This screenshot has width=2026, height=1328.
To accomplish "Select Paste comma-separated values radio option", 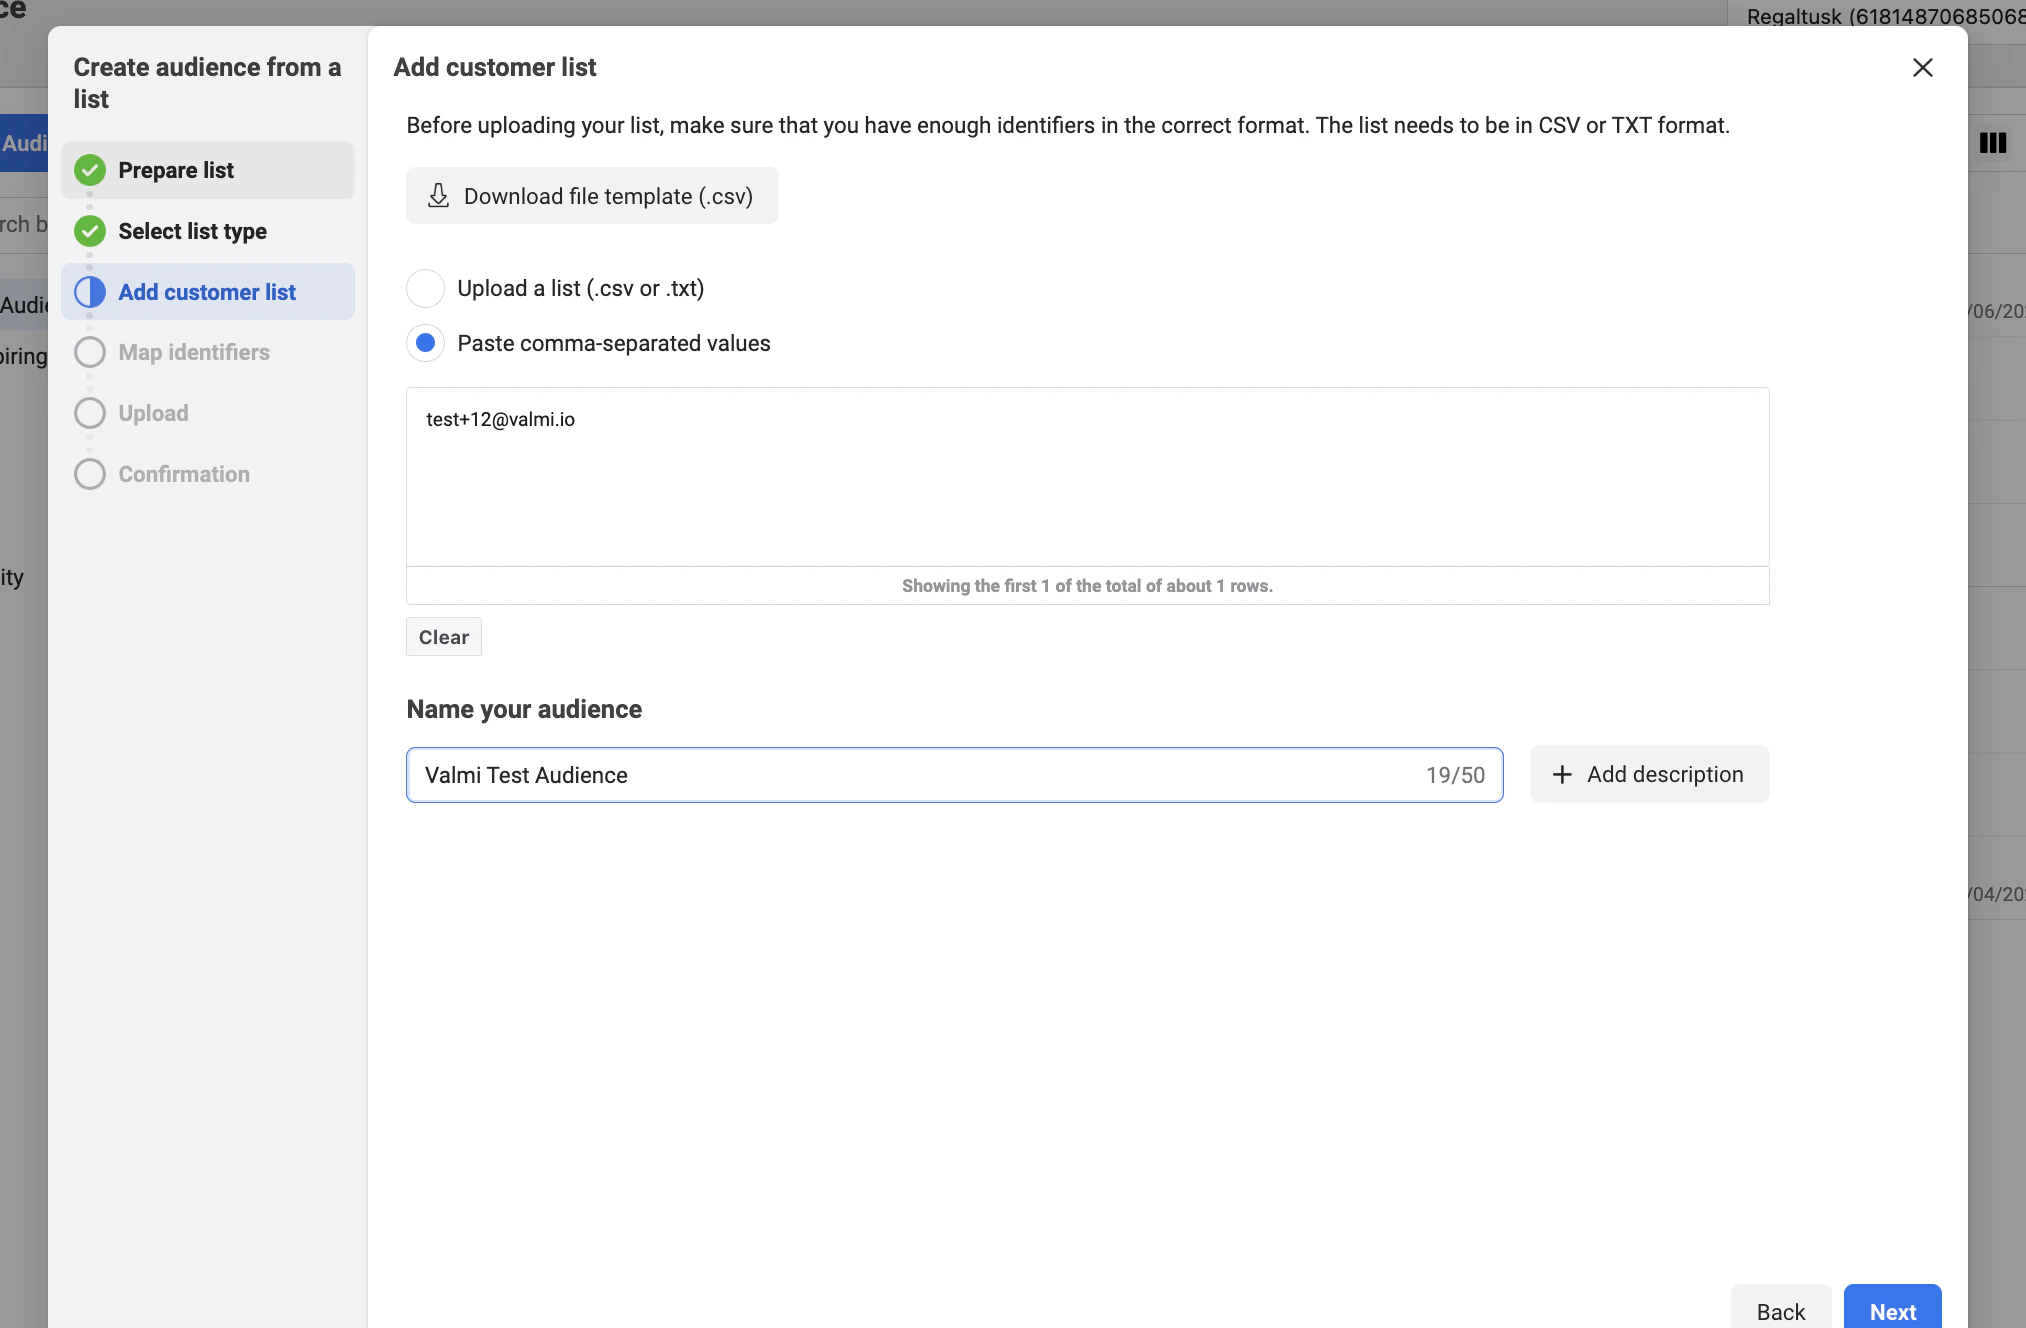I will coord(425,343).
